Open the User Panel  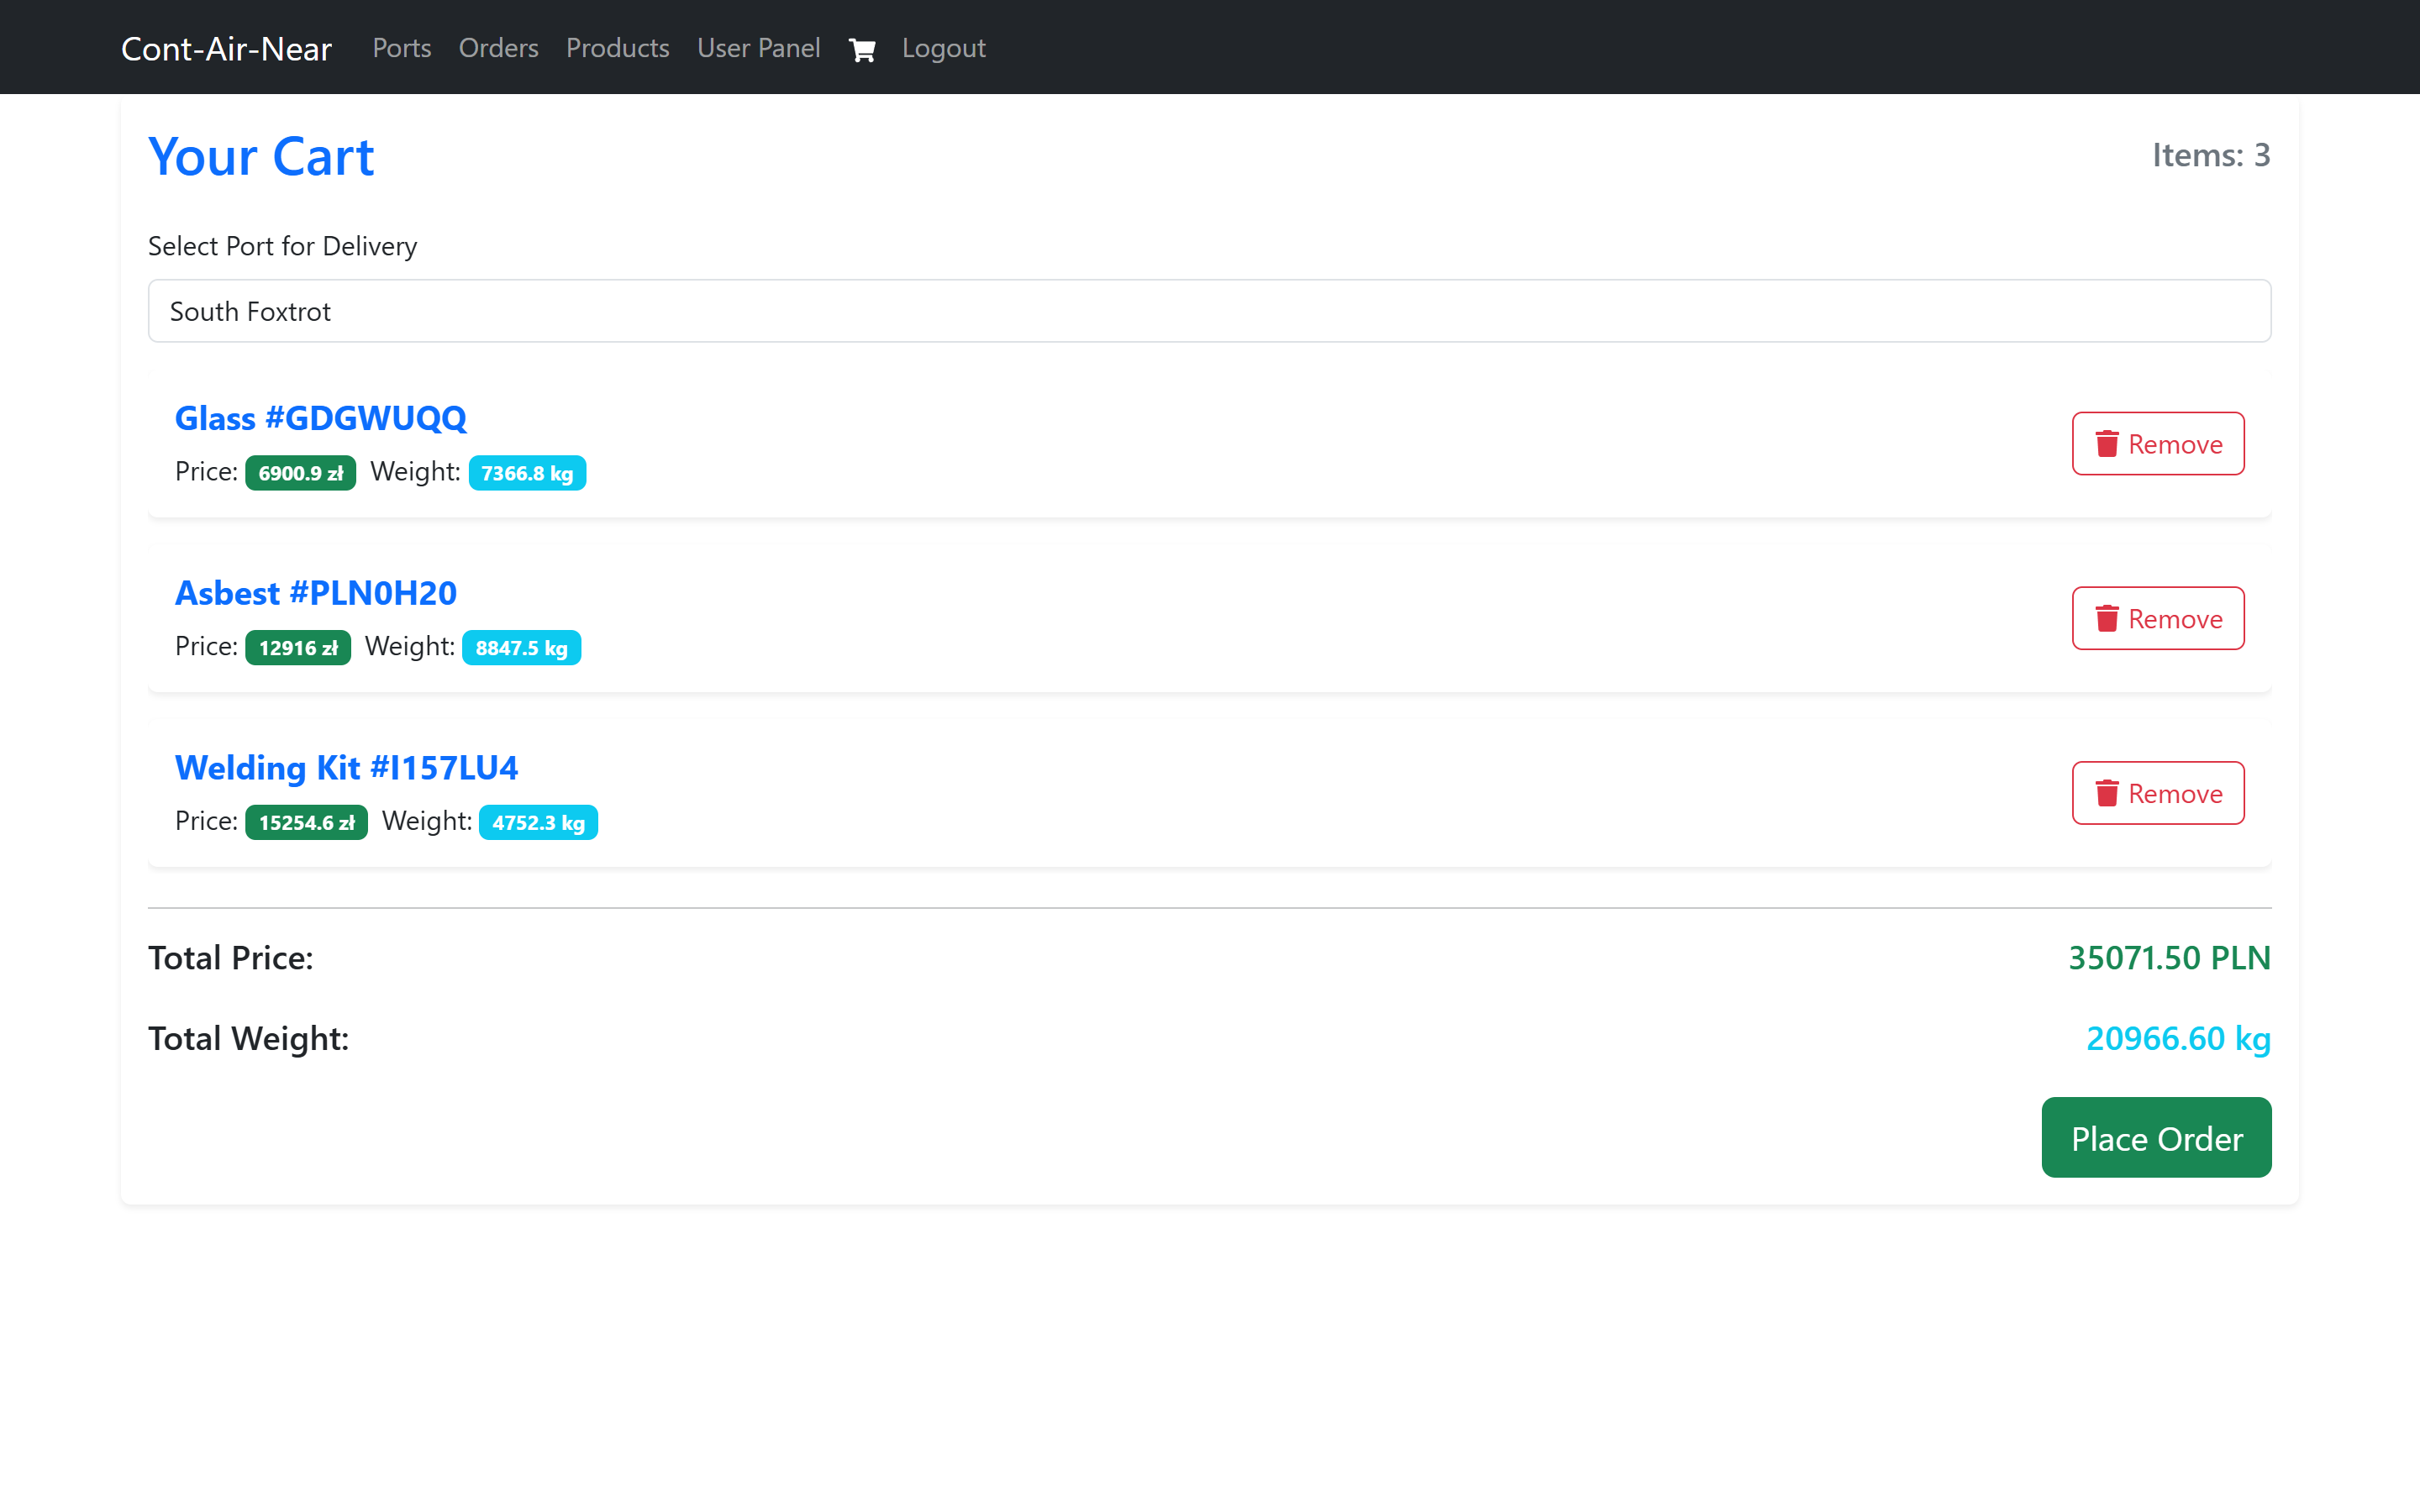pos(758,48)
